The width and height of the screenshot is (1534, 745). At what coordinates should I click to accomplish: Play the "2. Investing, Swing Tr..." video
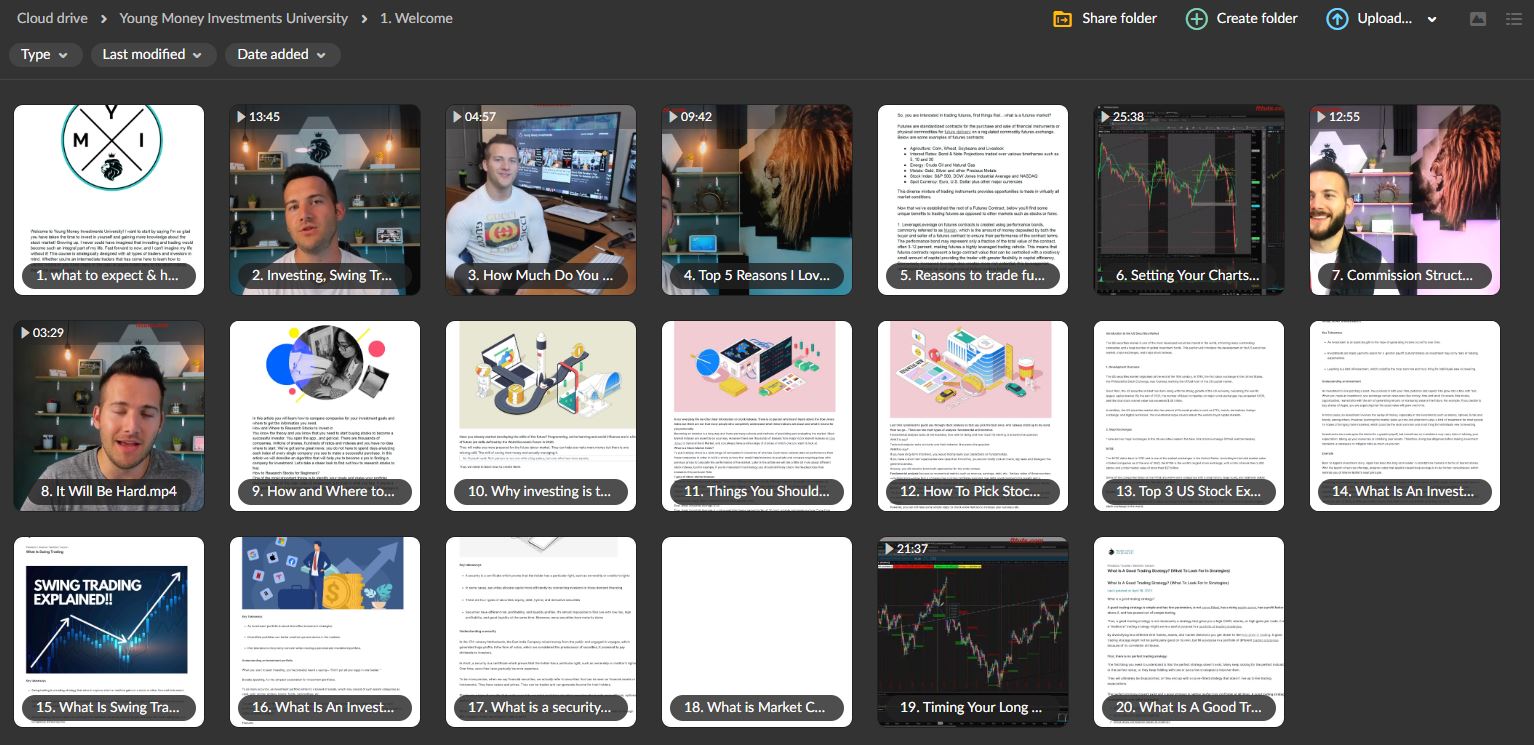[x=324, y=200]
